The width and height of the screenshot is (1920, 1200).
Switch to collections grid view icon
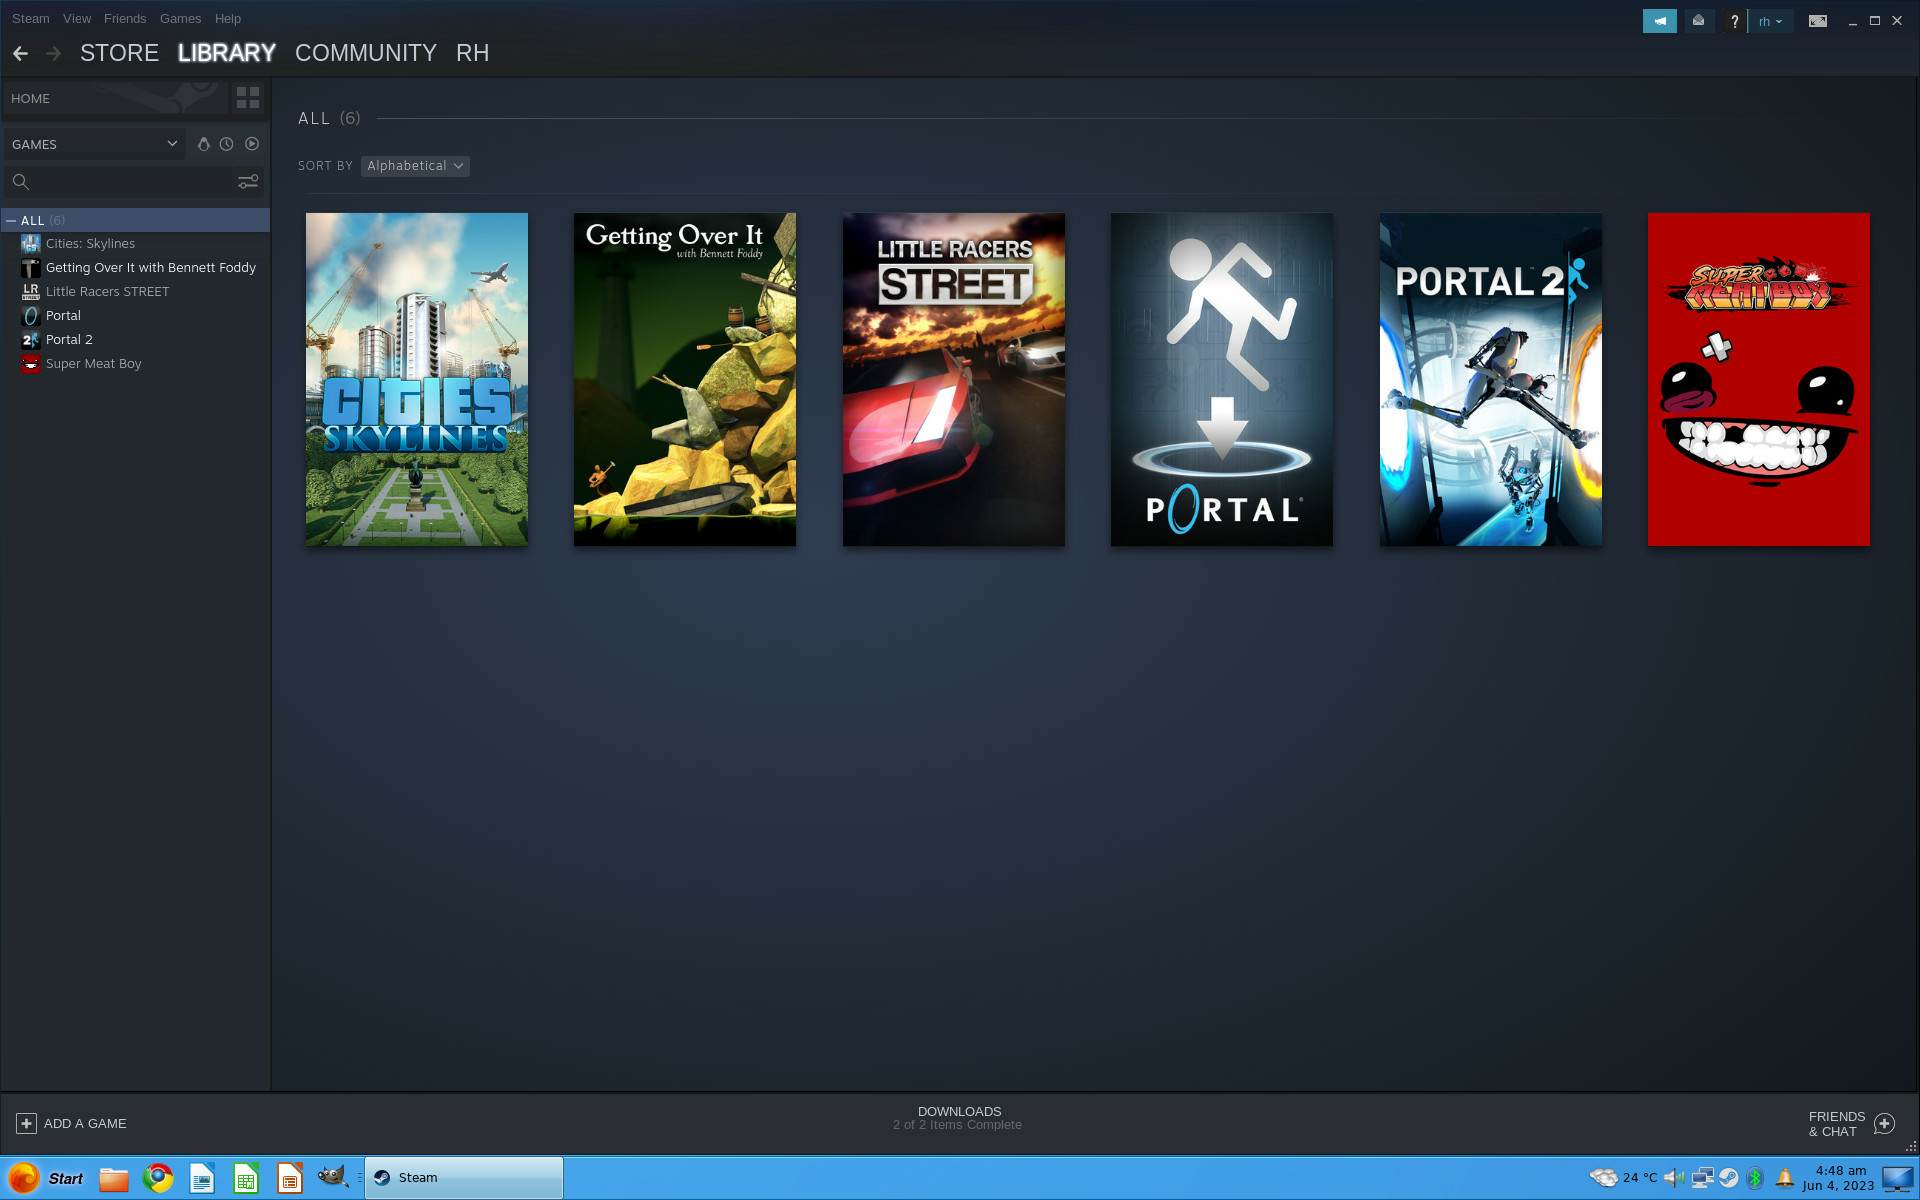pos(248,98)
